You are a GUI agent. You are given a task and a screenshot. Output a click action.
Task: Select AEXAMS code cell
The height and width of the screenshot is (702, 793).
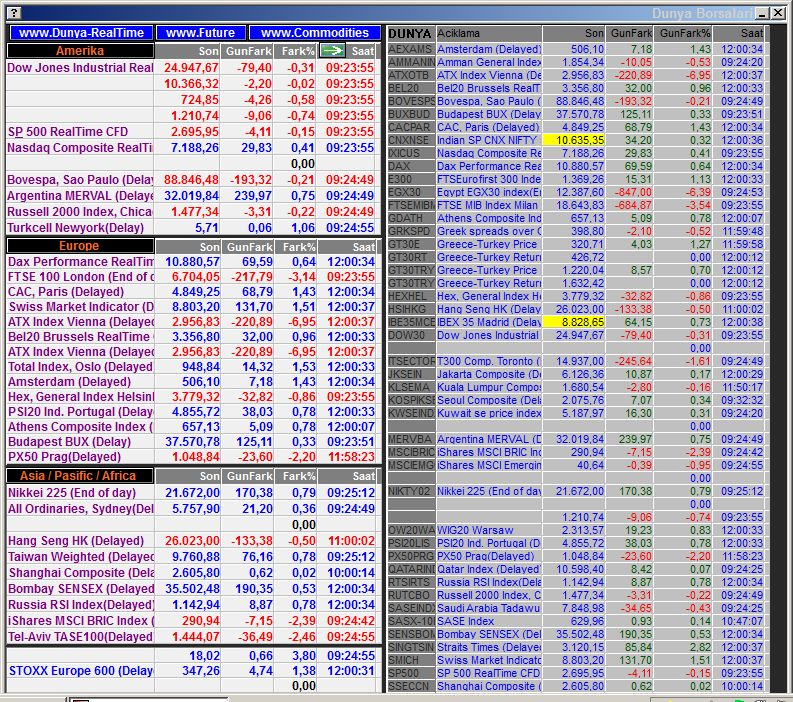[x=411, y=49]
